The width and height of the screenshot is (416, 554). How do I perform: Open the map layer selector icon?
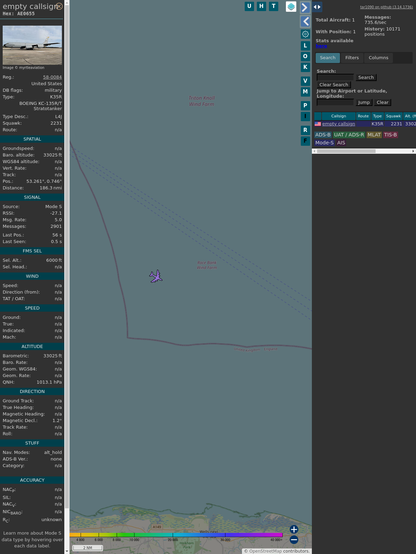tap(291, 6)
